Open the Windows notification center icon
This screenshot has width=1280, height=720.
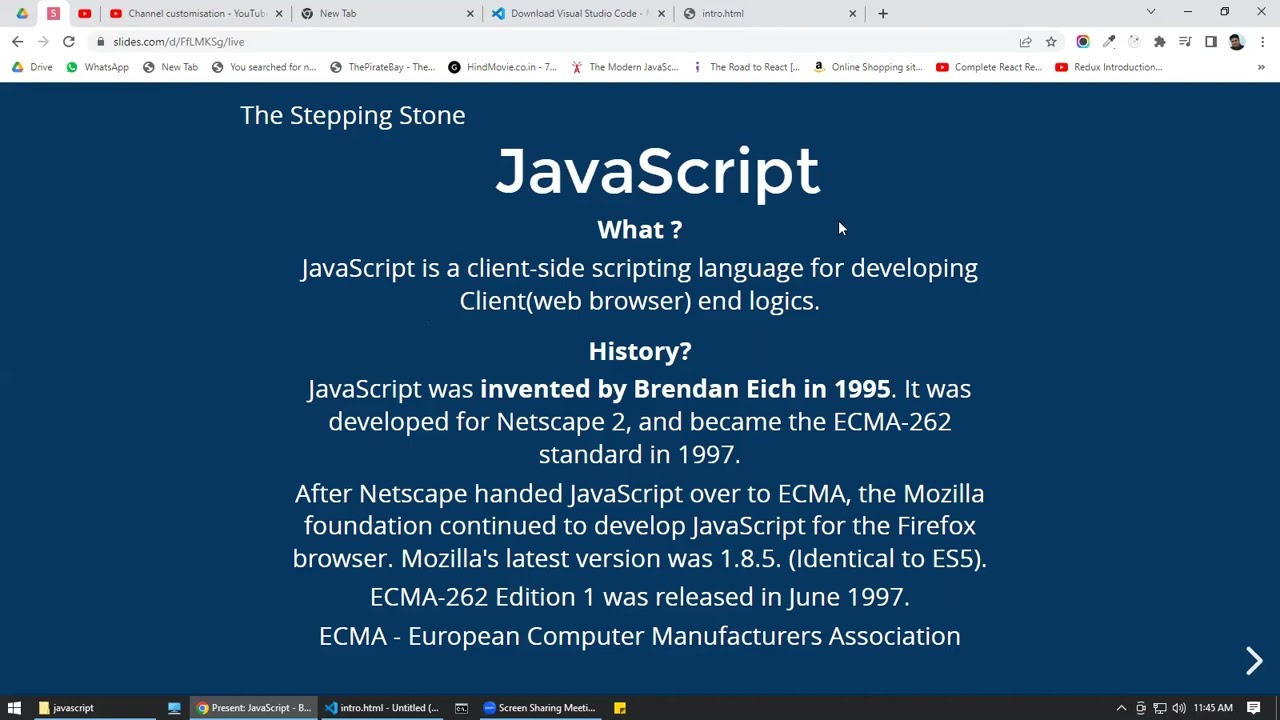point(1253,708)
